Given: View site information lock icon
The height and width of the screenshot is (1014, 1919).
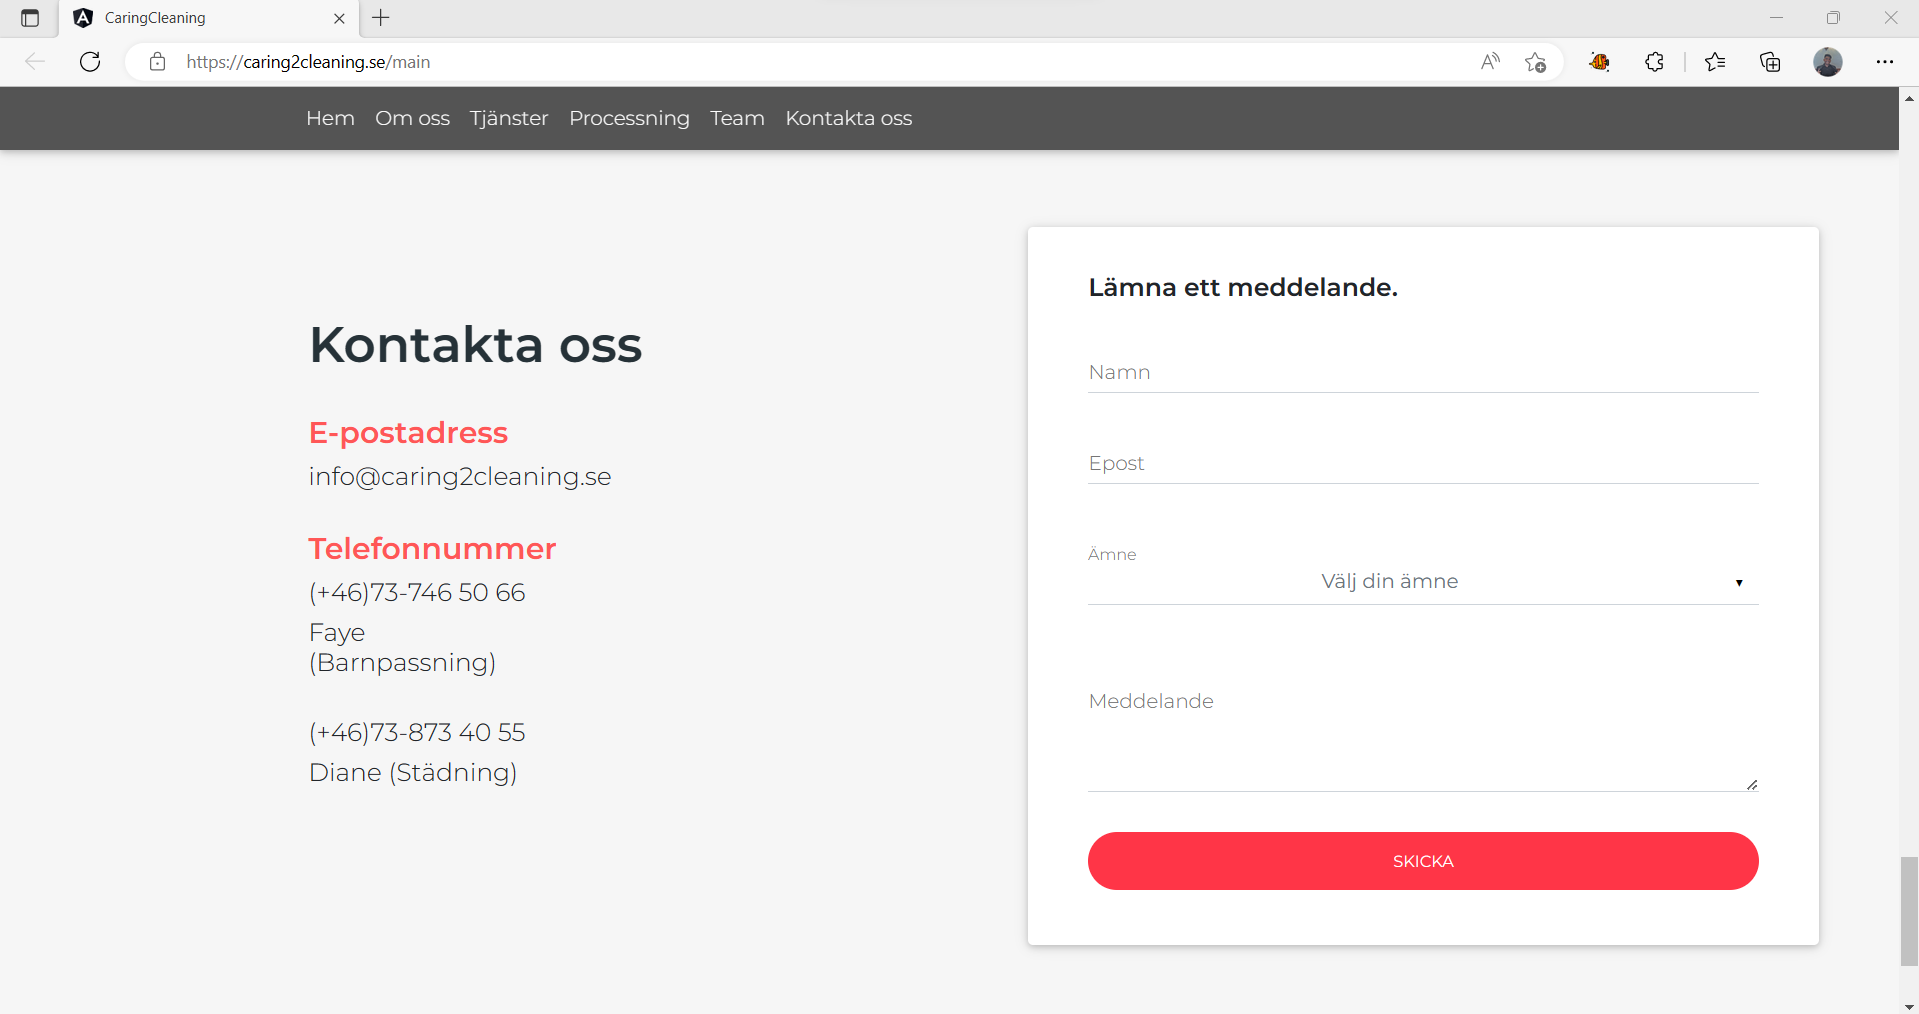Looking at the screenshot, I should [157, 62].
